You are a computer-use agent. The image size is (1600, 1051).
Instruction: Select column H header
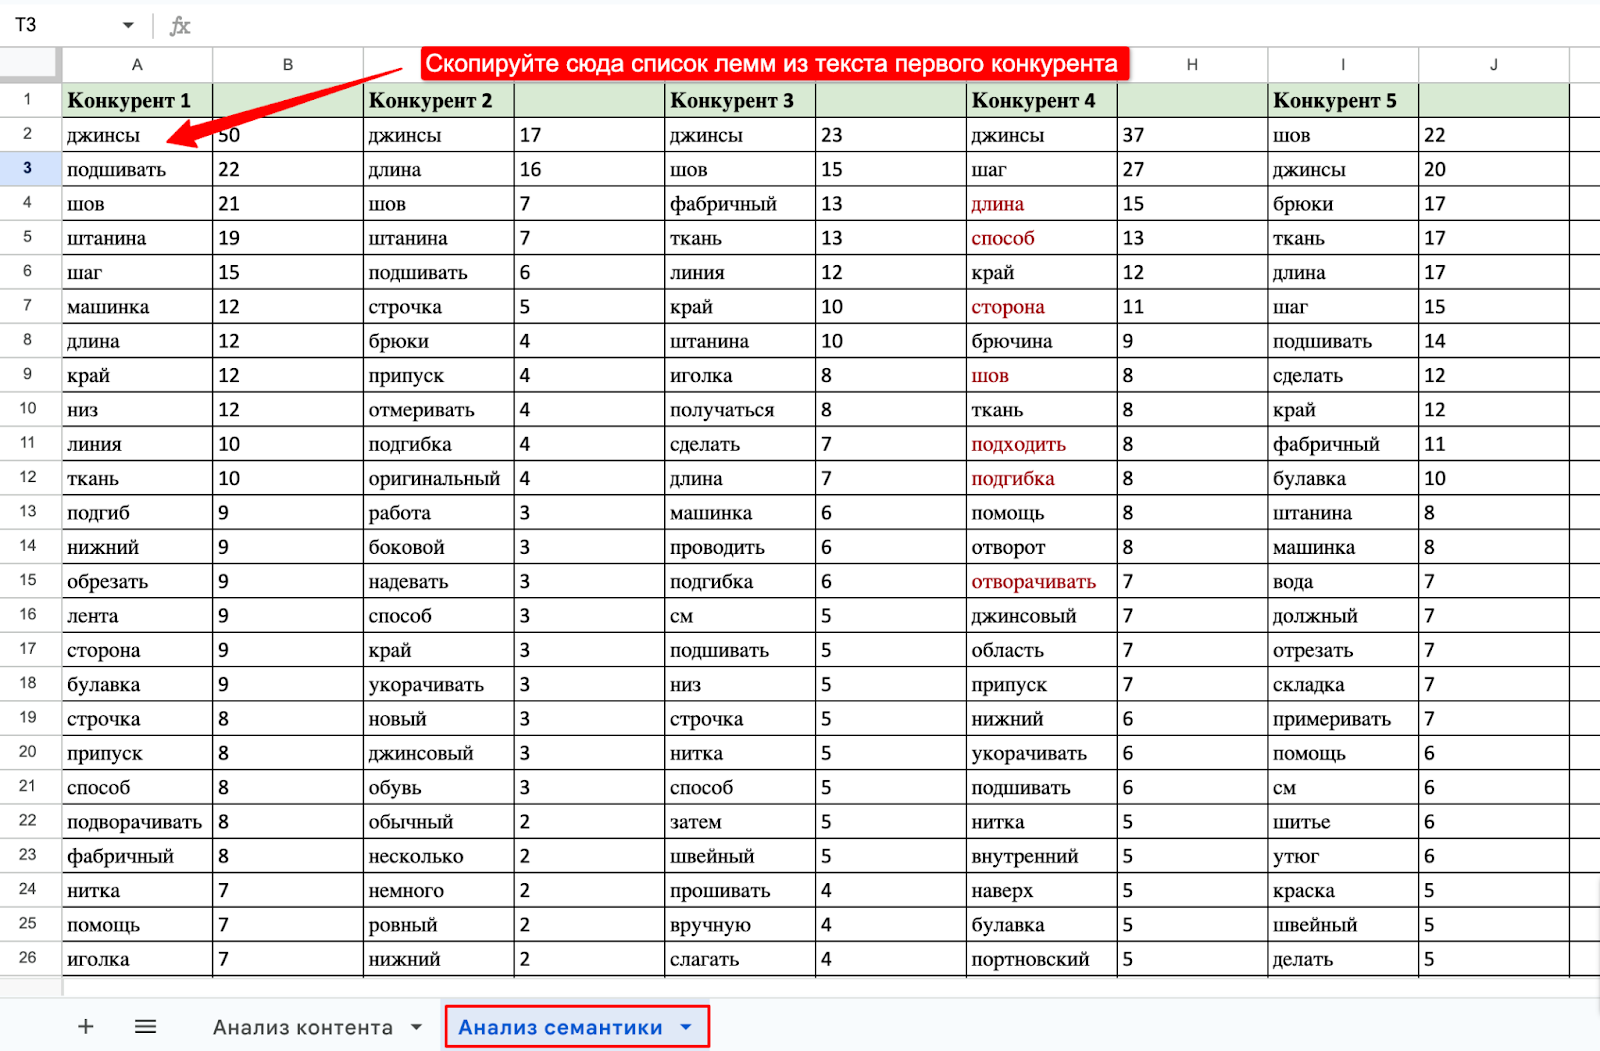(1192, 64)
